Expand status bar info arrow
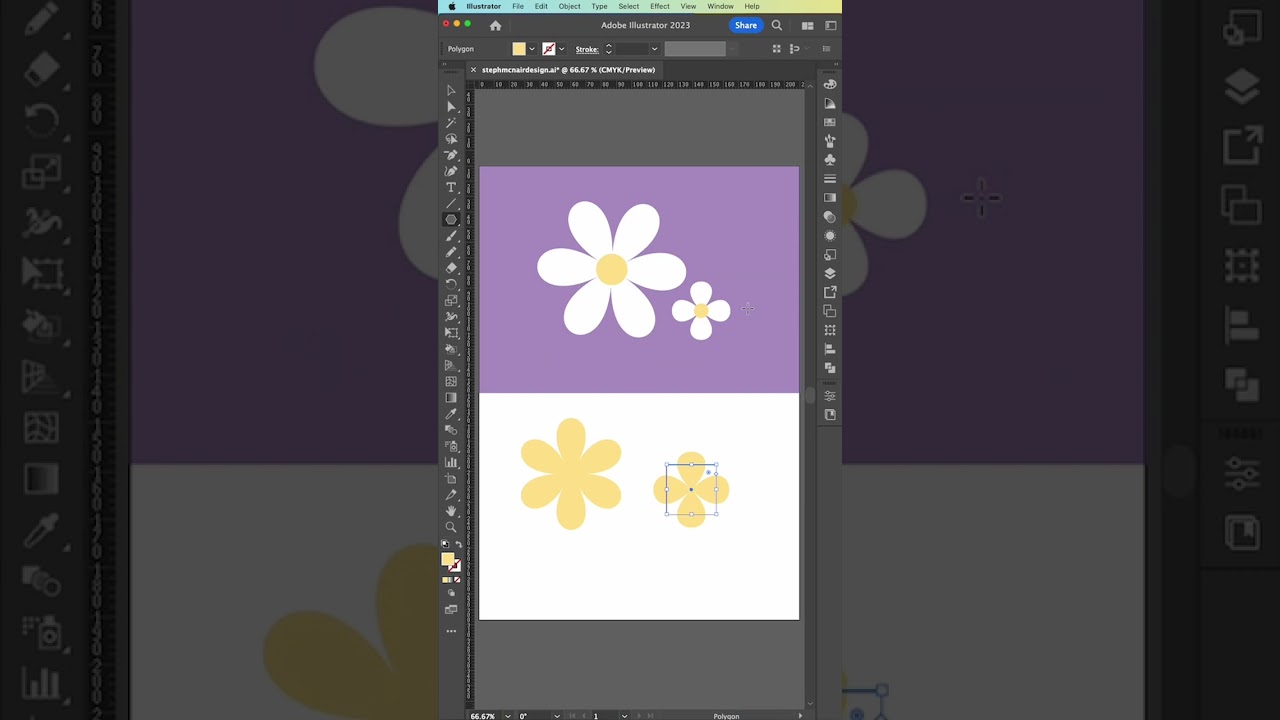This screenshot has width=1280, height=720. click(x=800, y=716)
